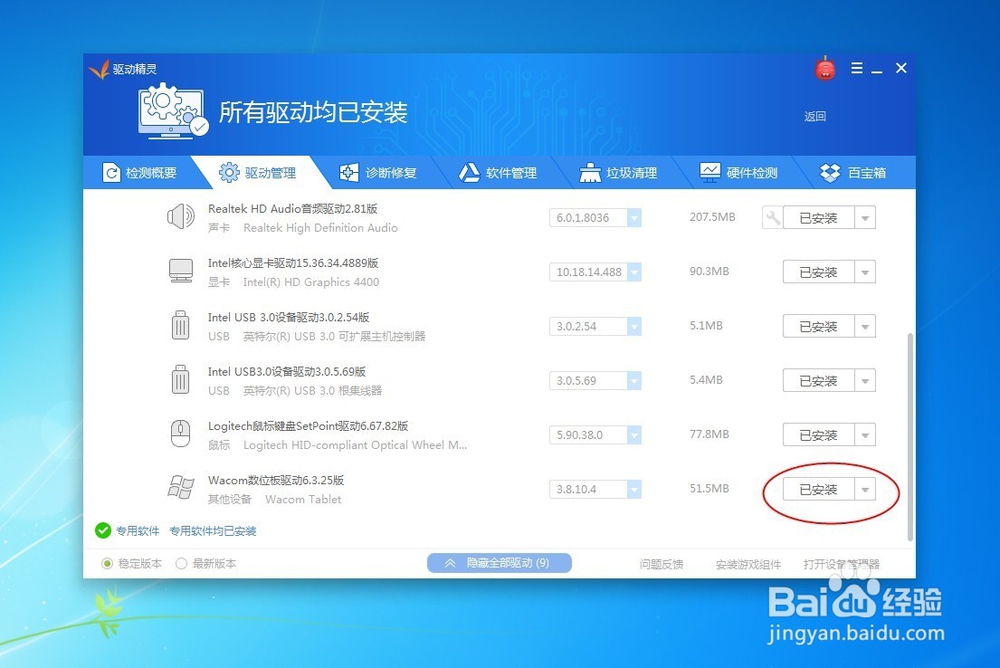Viewport: 1000px width, 668px height.
Task: Open version dropdown 3.0.5.69
Action: coord(634,381)
